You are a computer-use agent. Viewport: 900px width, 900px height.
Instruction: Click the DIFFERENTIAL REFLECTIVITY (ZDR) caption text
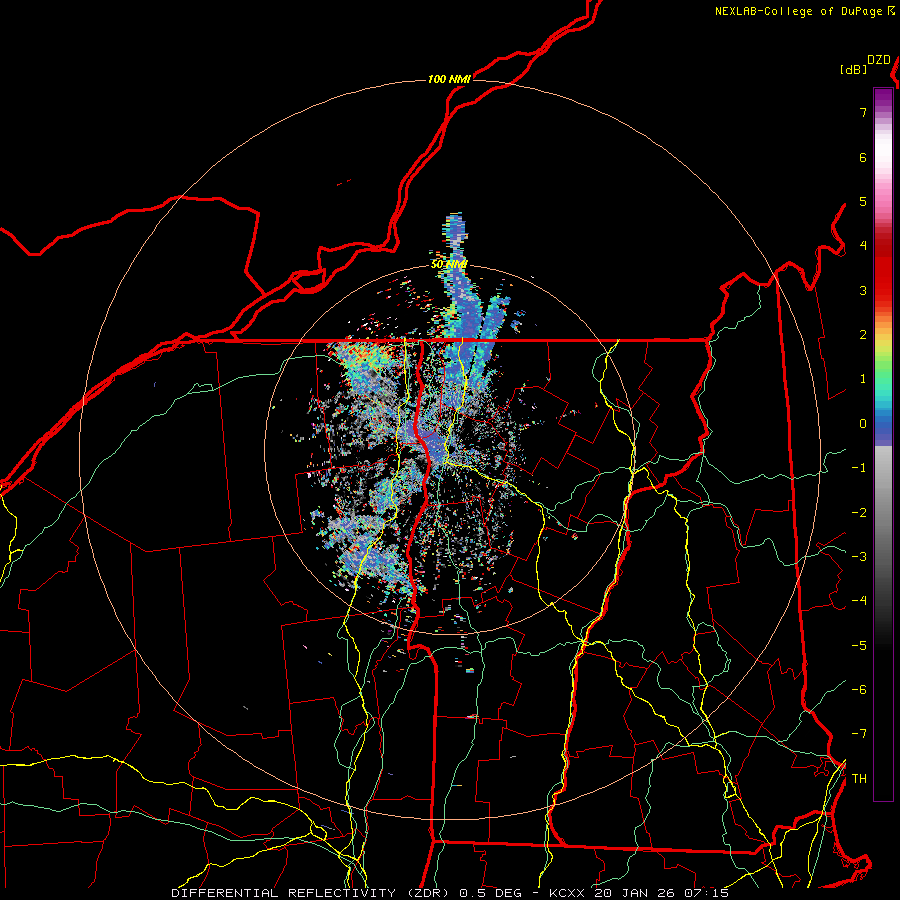pos(313,893)
